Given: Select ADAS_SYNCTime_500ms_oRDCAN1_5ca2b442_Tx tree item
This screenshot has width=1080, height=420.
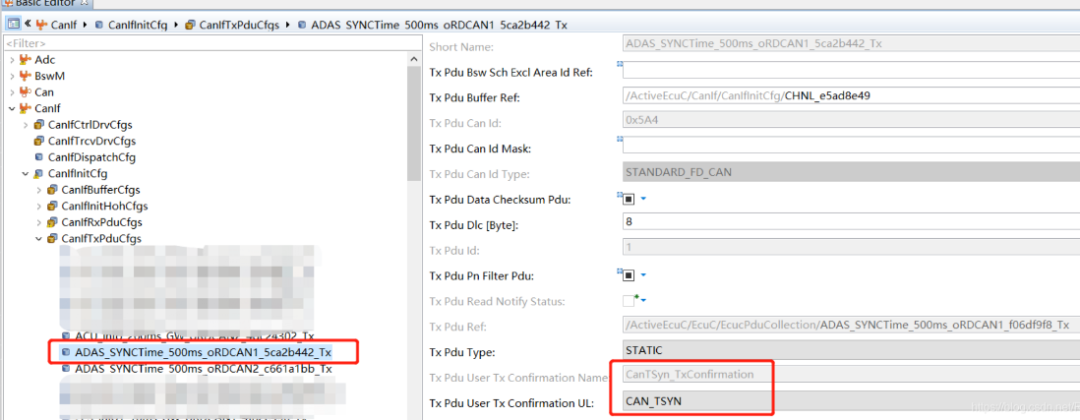Looking at the screenshot, I should click(203, 353).
